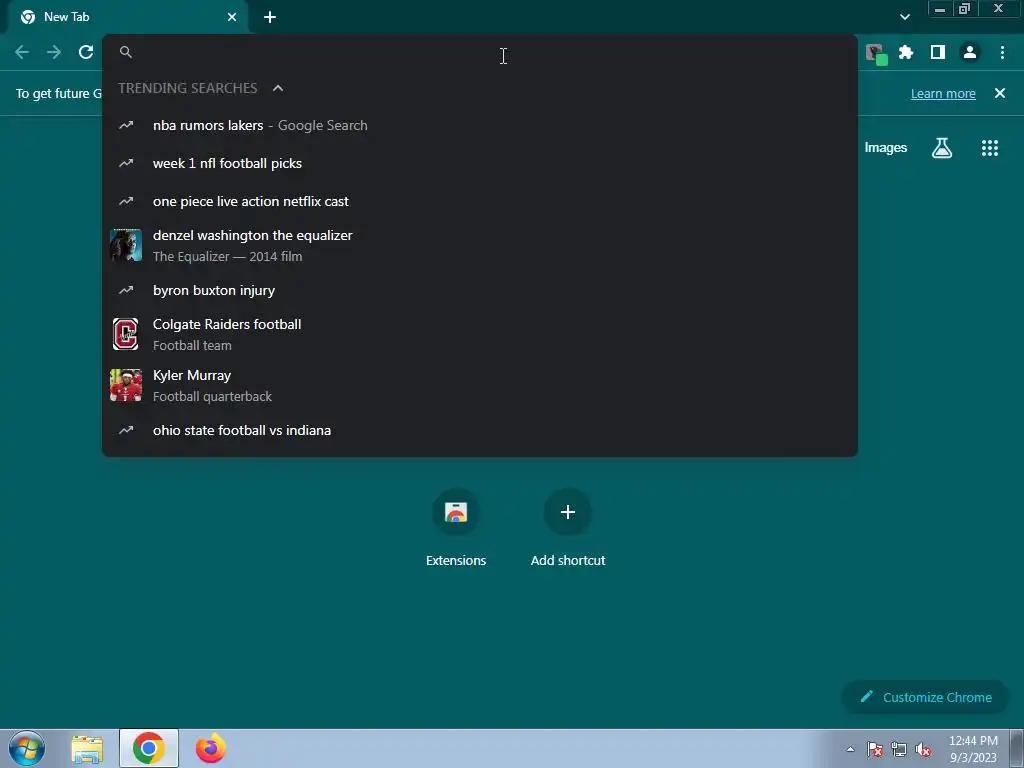Open the network tray icon

pyautogui.click(x=899, y=749)
